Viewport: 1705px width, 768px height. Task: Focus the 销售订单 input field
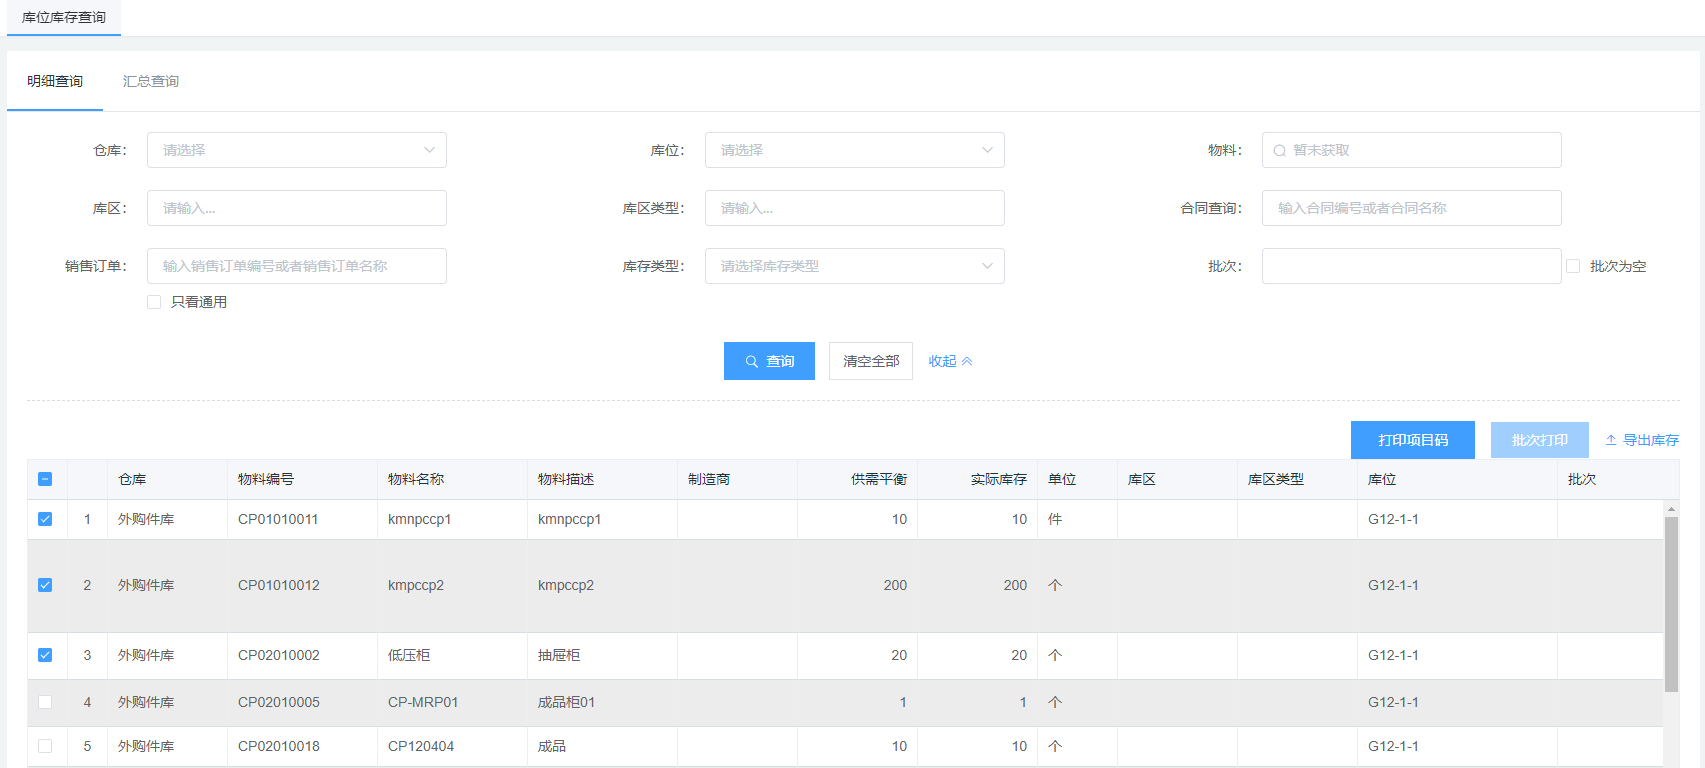pyautogui.click(x=296, y=266)
